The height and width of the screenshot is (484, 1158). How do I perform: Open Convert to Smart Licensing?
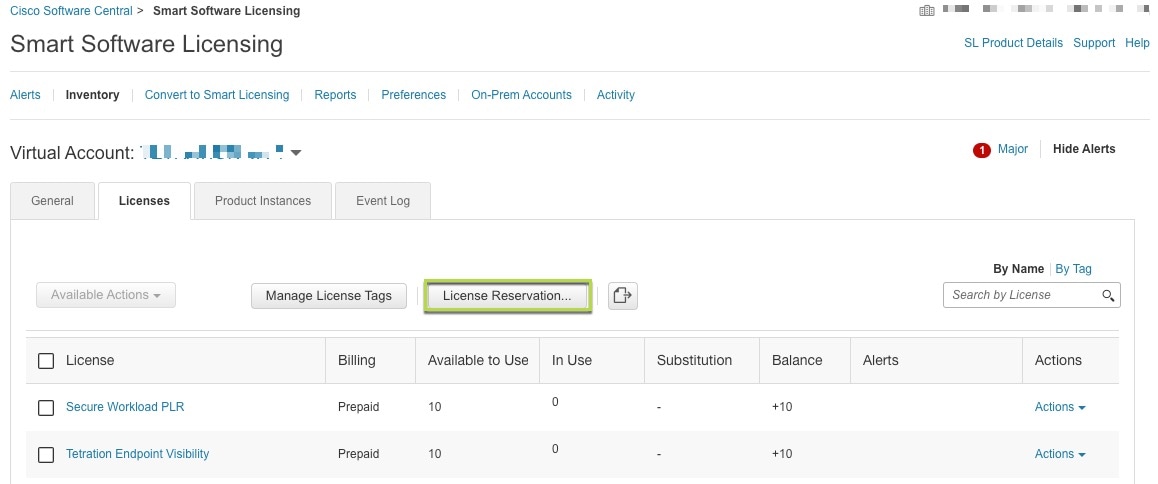pos(217,95)
